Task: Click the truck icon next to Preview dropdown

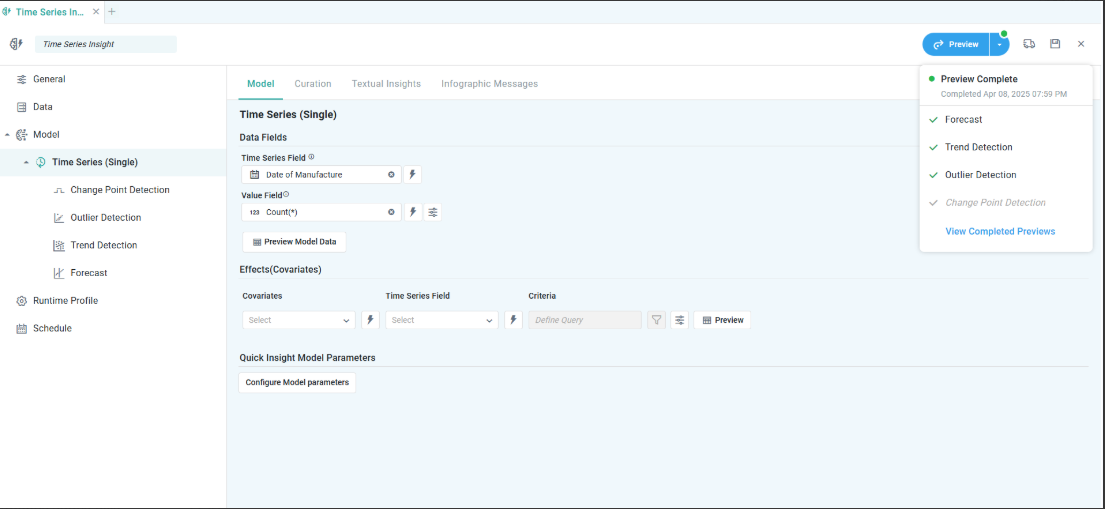Action: 1029,44
